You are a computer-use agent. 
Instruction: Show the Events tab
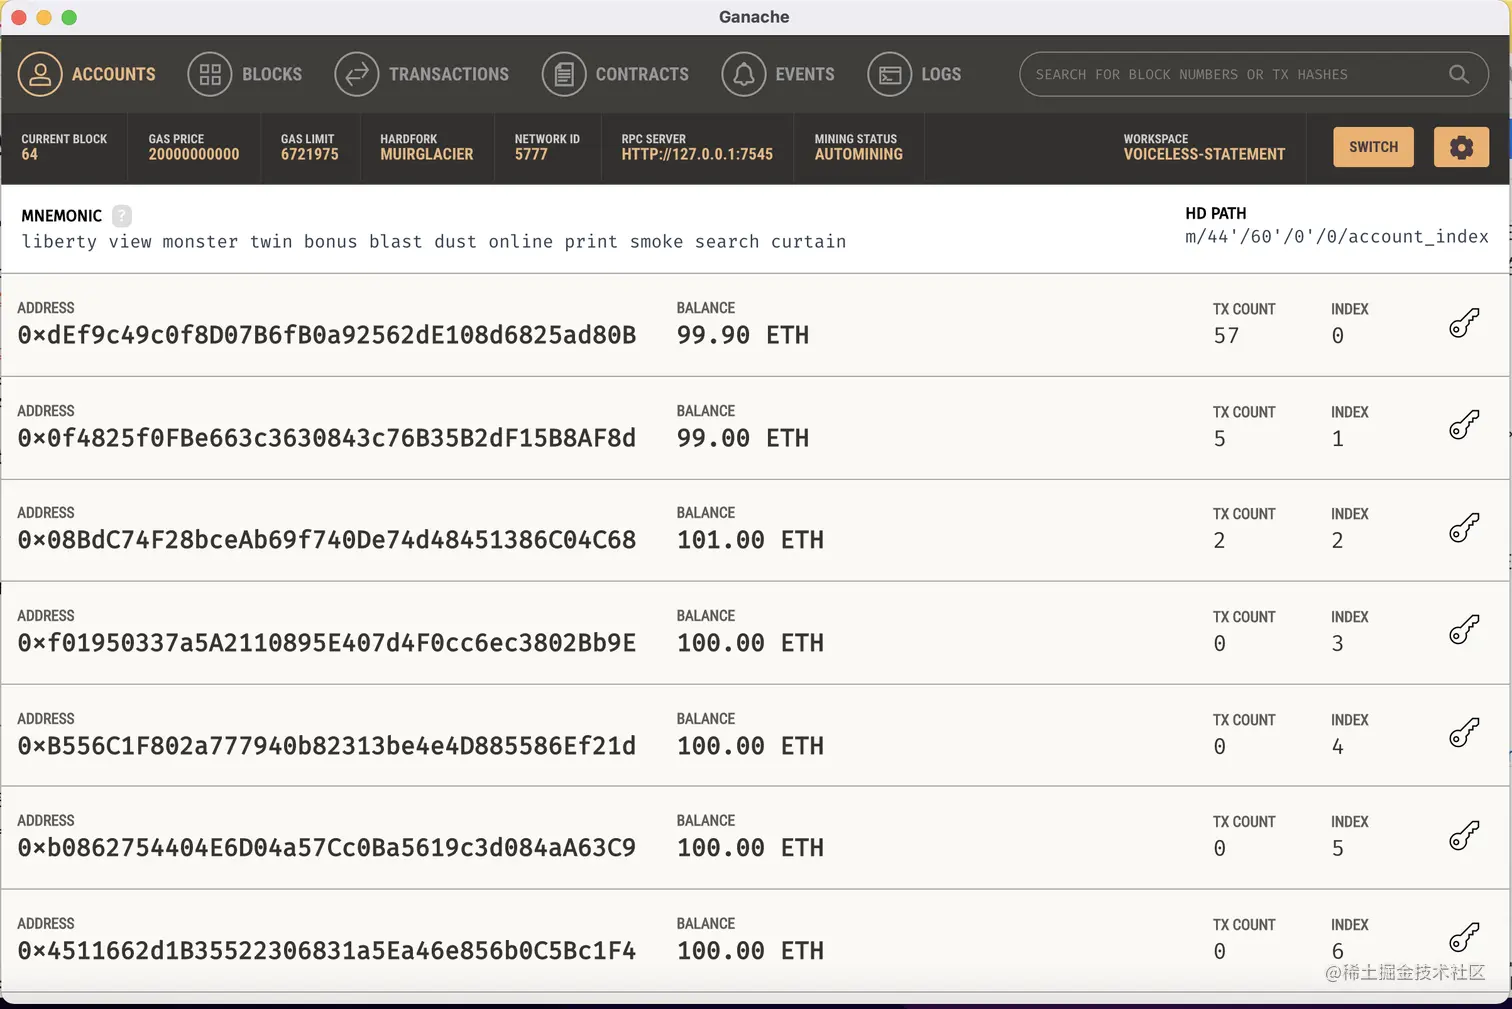click(x=778, y=74)
